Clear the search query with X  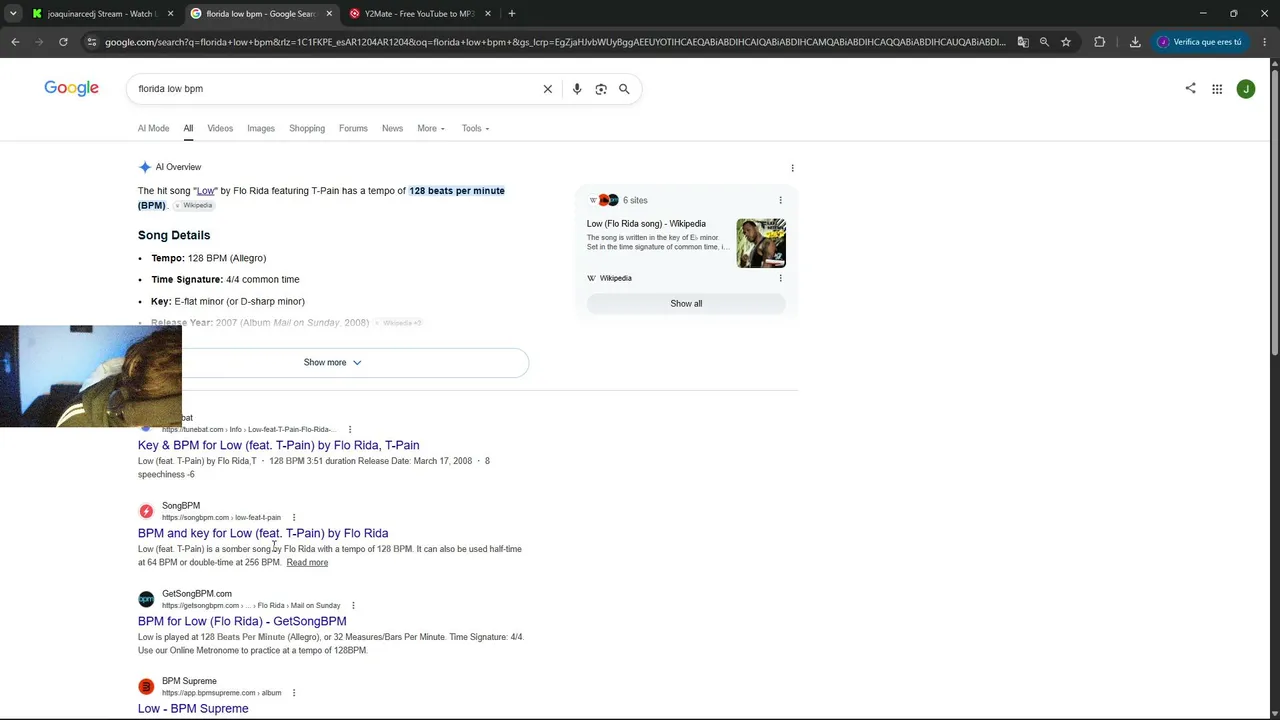pyautogui.click(x=548, y=89)
